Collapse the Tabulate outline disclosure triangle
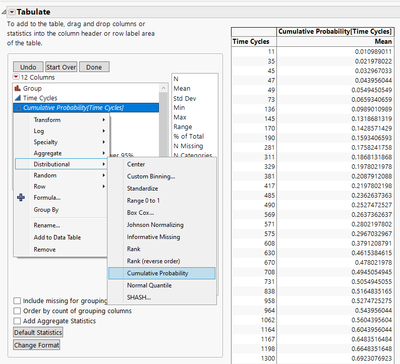Viewport: 400px width, 364px height. click(x=4, y=12)
